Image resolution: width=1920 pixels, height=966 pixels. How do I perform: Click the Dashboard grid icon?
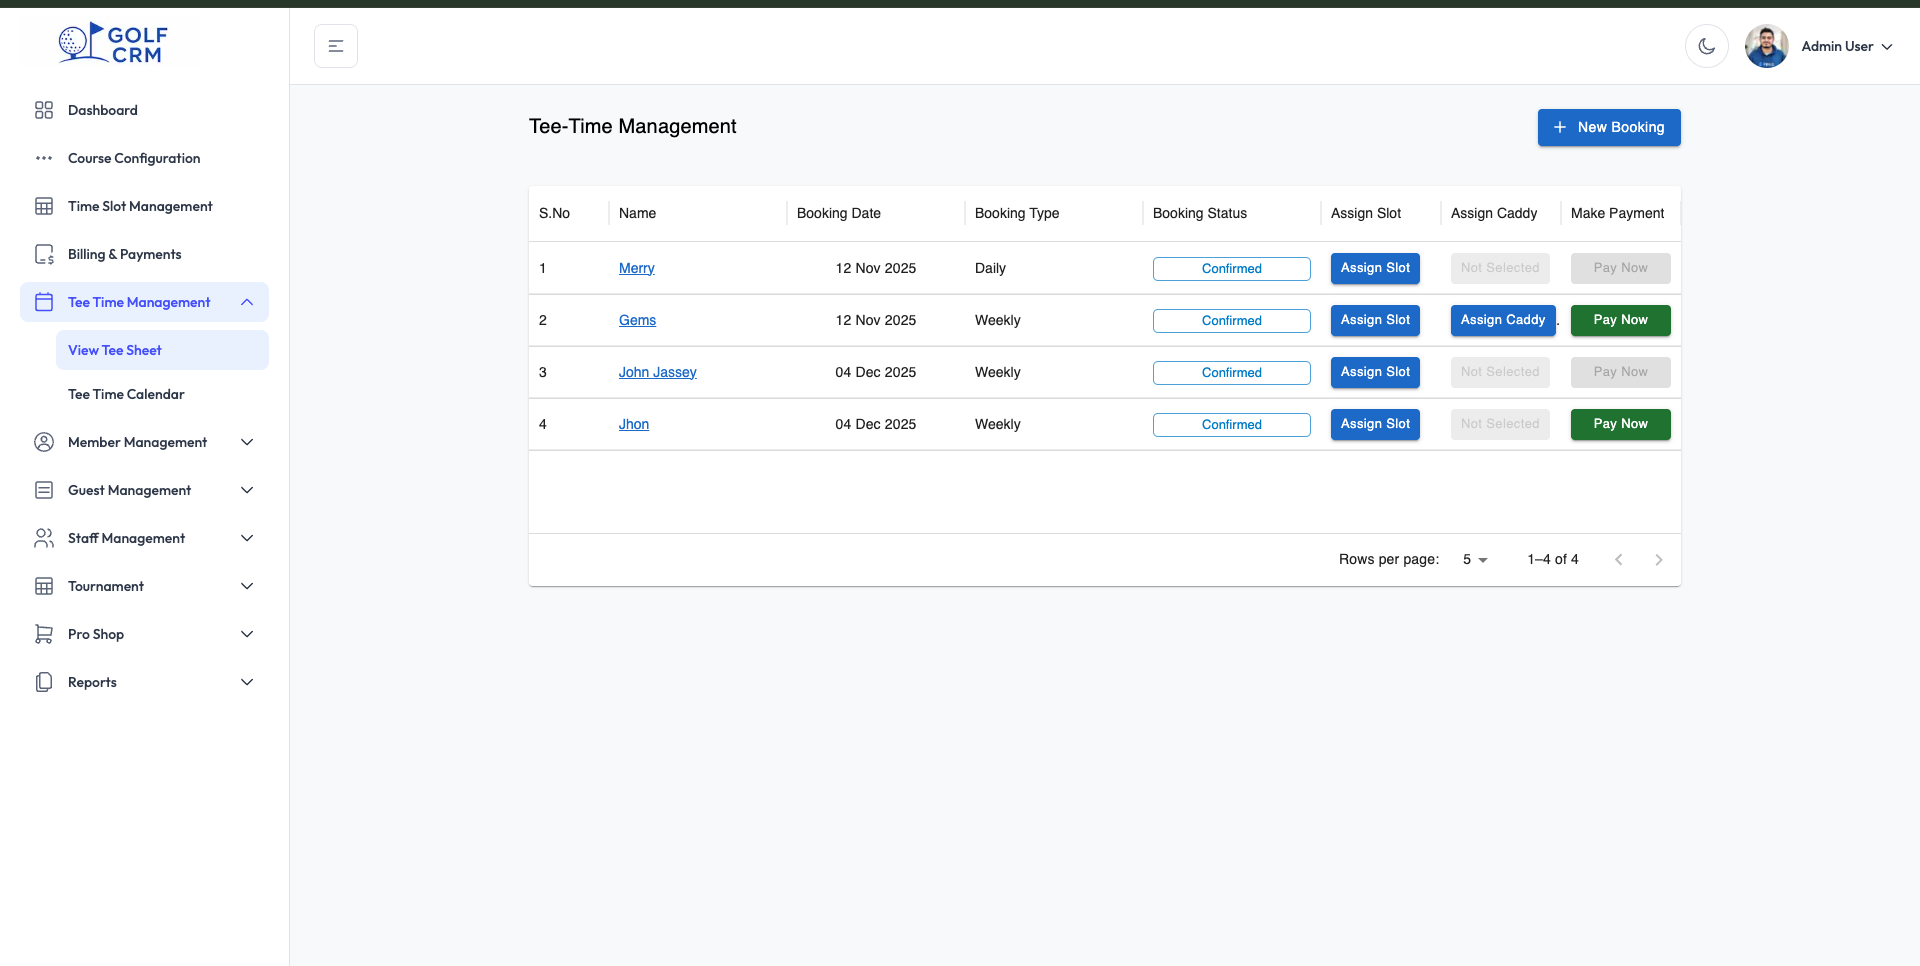[44, 110]
